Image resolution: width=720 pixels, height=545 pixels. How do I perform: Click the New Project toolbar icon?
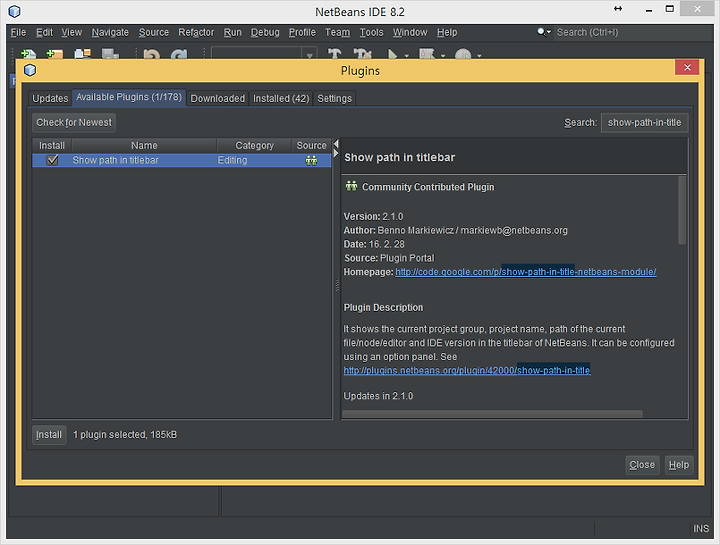click(55, 54)
